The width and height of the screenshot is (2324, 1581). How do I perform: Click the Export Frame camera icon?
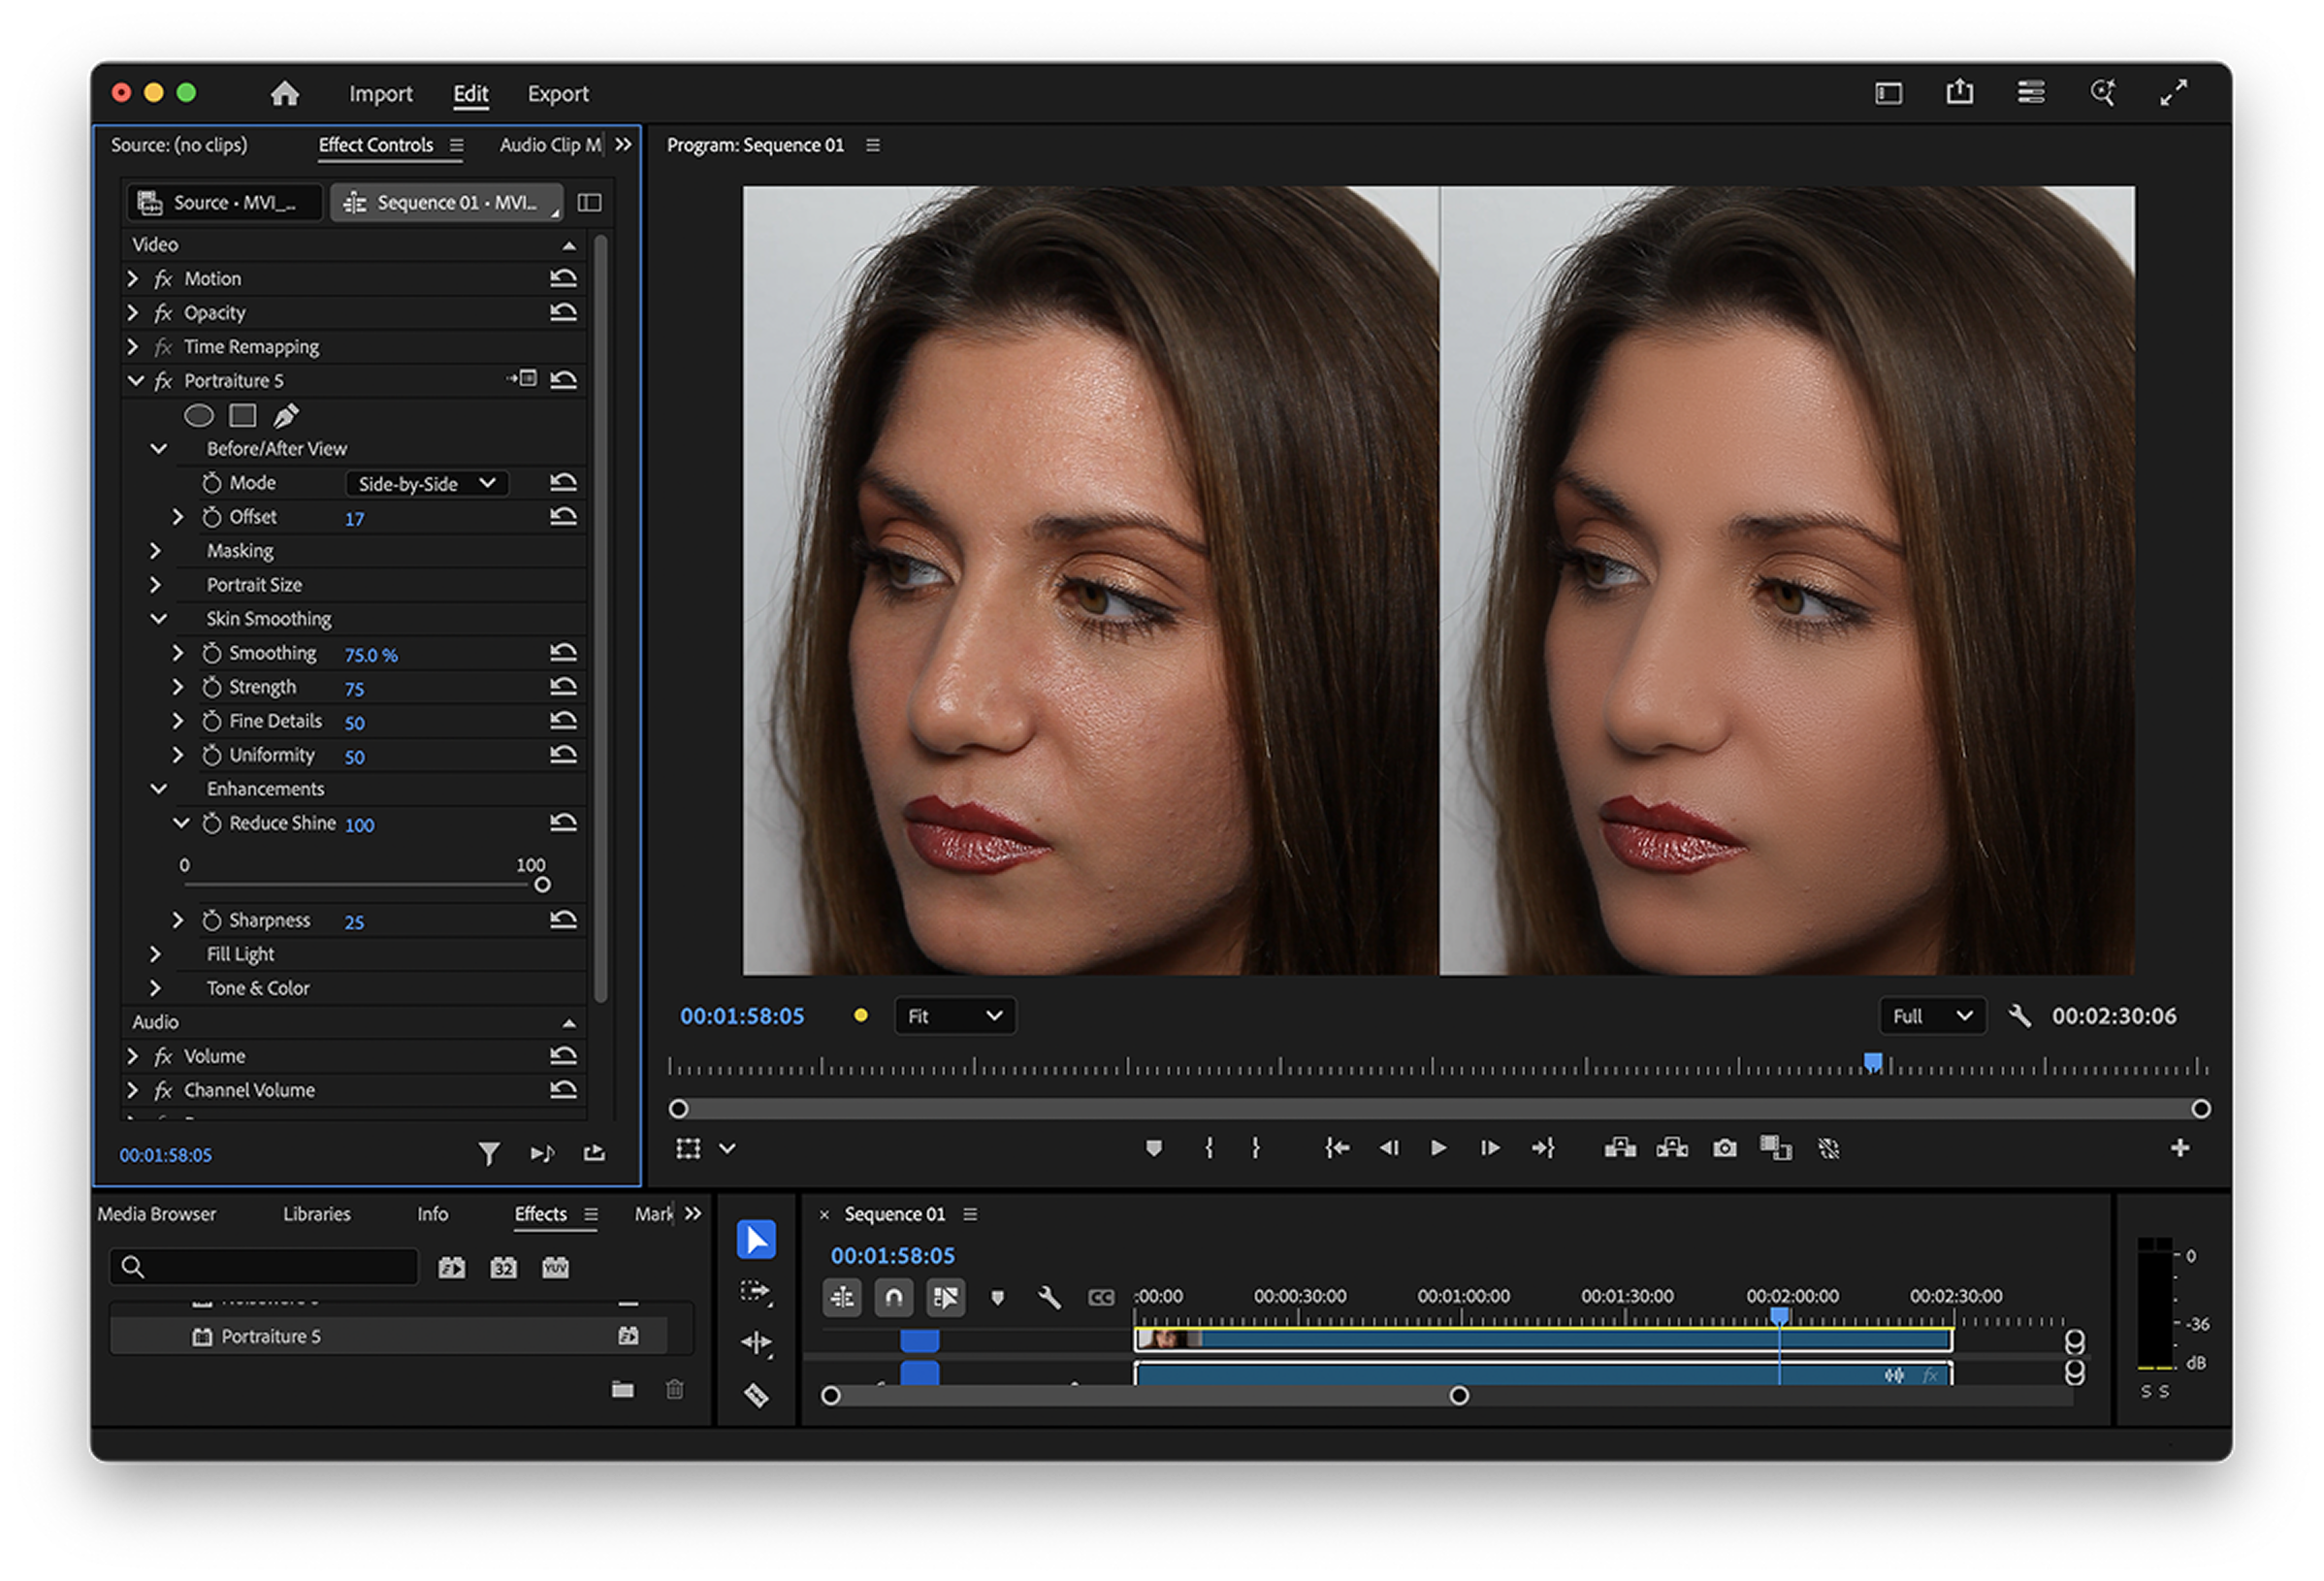[x=1724, y=1148]
